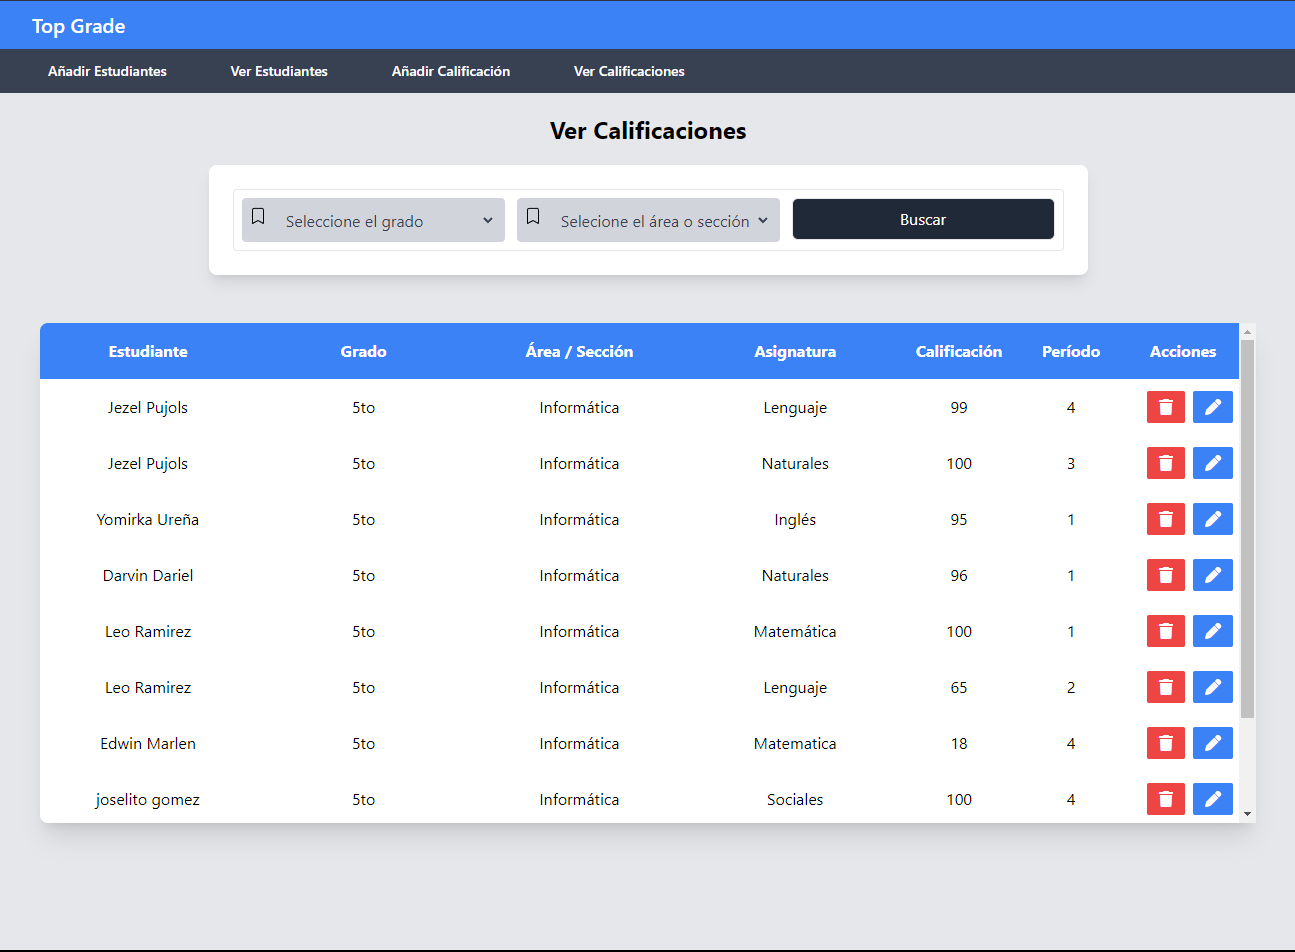Click the table's scroll down arrow
This screenshot has width=1295, height=952.
1247,814
